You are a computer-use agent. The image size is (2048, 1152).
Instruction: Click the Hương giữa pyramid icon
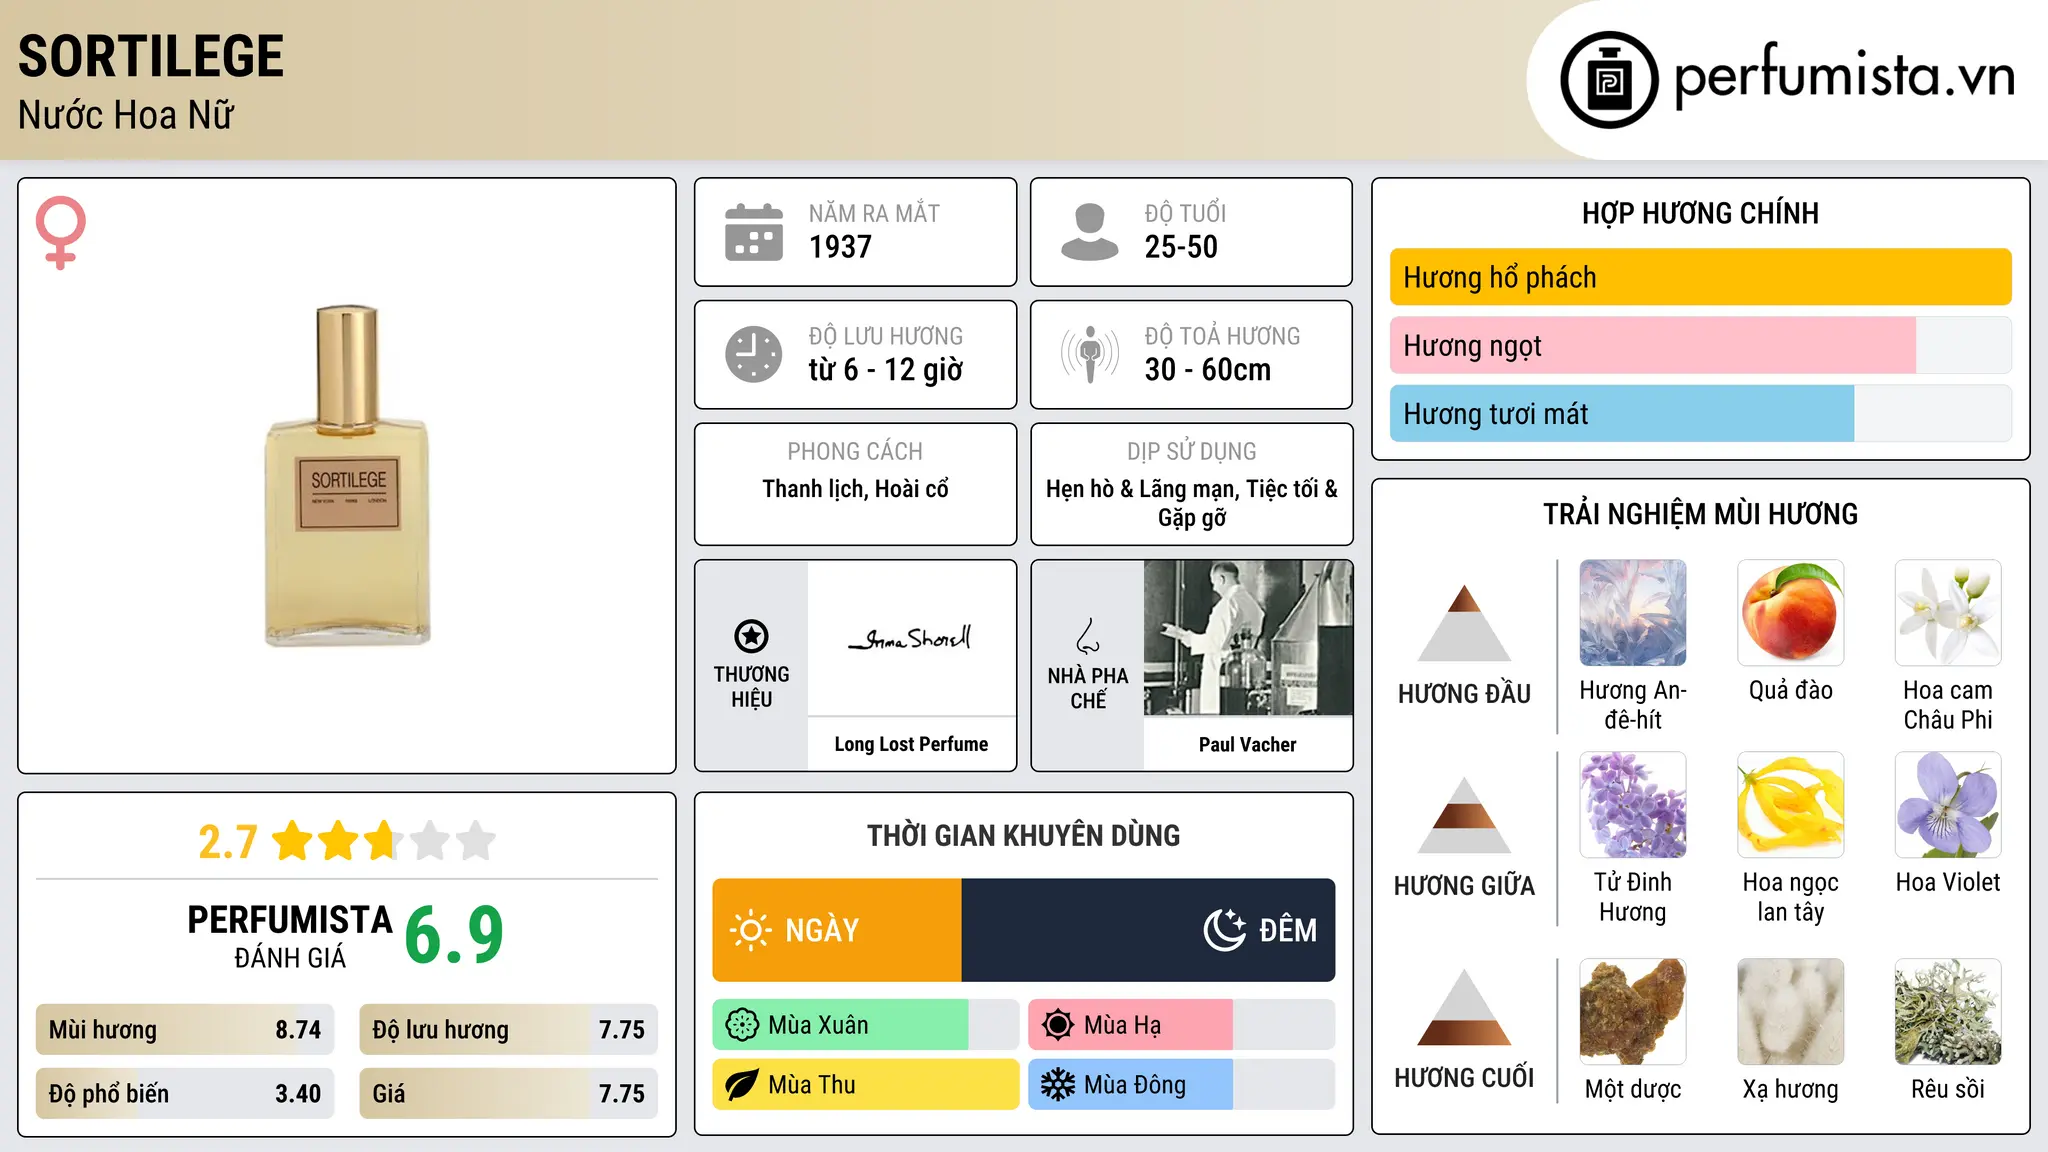pos(1464,815)
